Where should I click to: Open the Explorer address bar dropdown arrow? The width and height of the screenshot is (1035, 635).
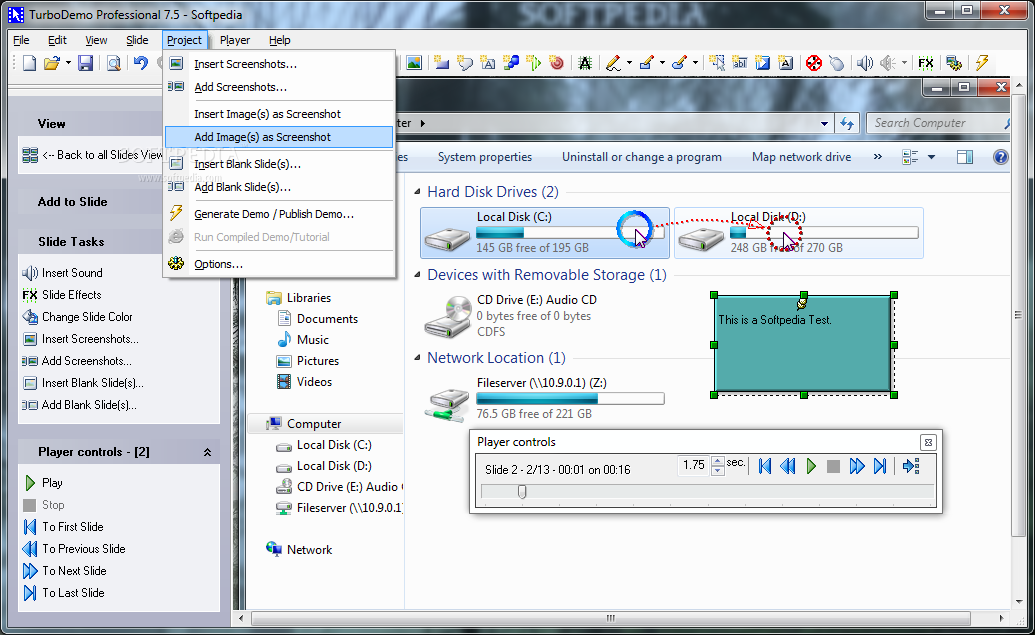coord(824,123)
